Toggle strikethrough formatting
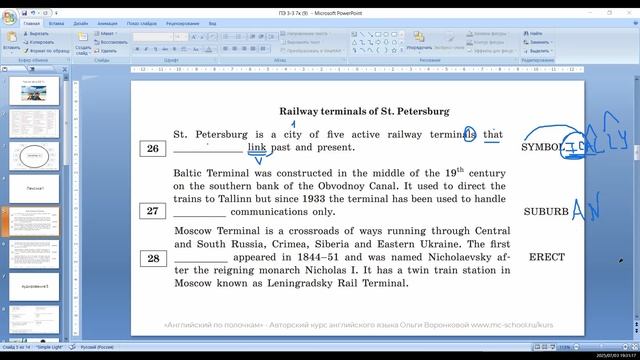This screenshot has width=640, height=360. pos(165,49)
